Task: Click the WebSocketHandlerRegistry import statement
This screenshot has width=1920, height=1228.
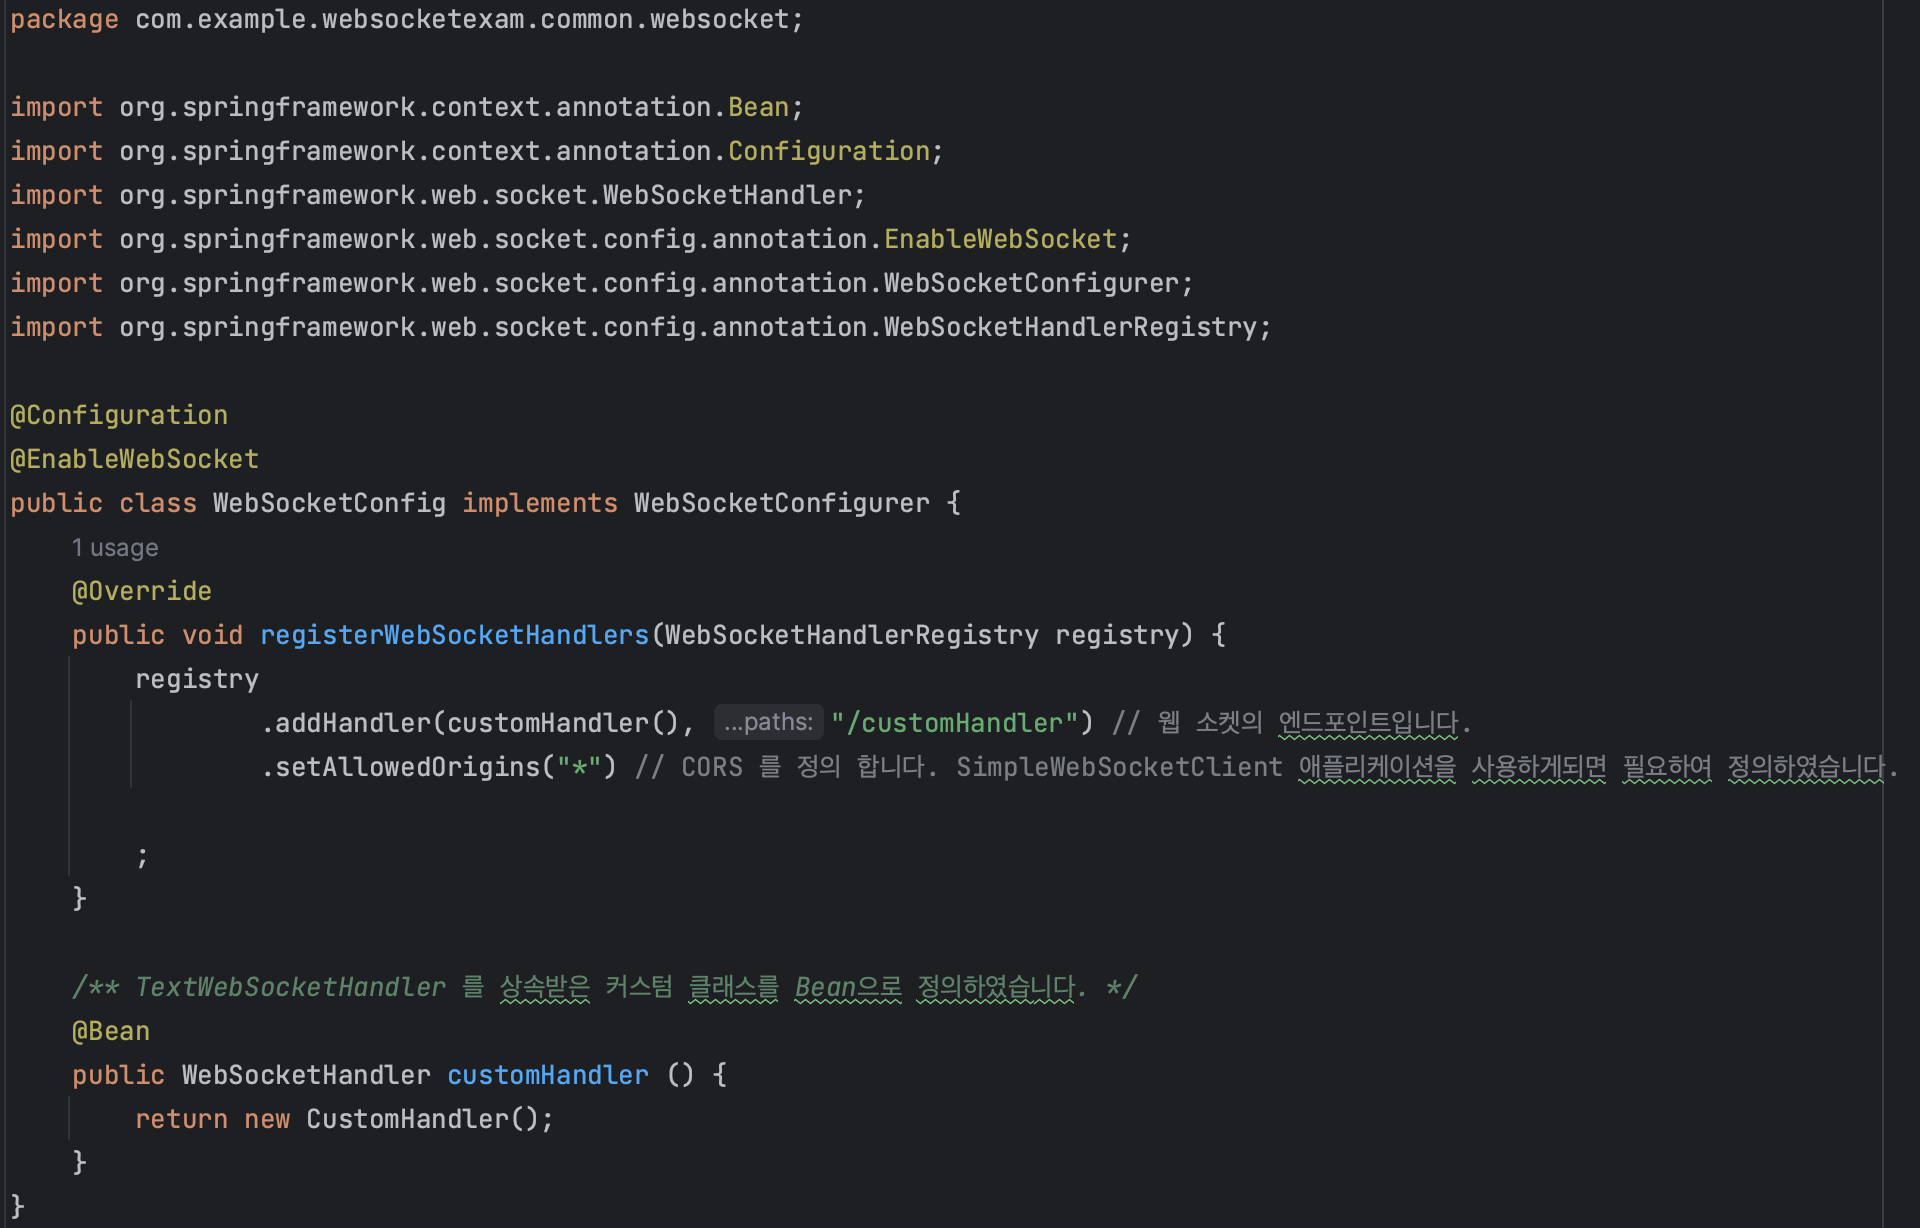Action: (x=640, y=327)
